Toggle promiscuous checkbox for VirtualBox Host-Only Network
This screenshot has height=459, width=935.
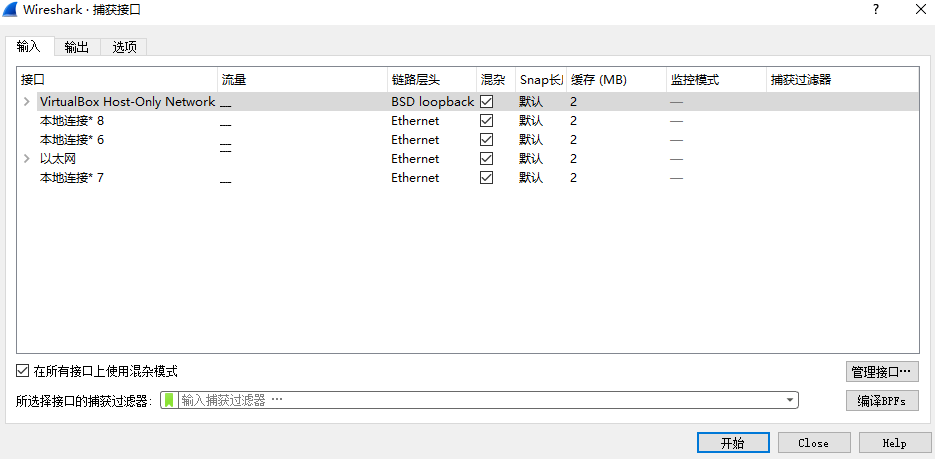click(x=487, y=101)
